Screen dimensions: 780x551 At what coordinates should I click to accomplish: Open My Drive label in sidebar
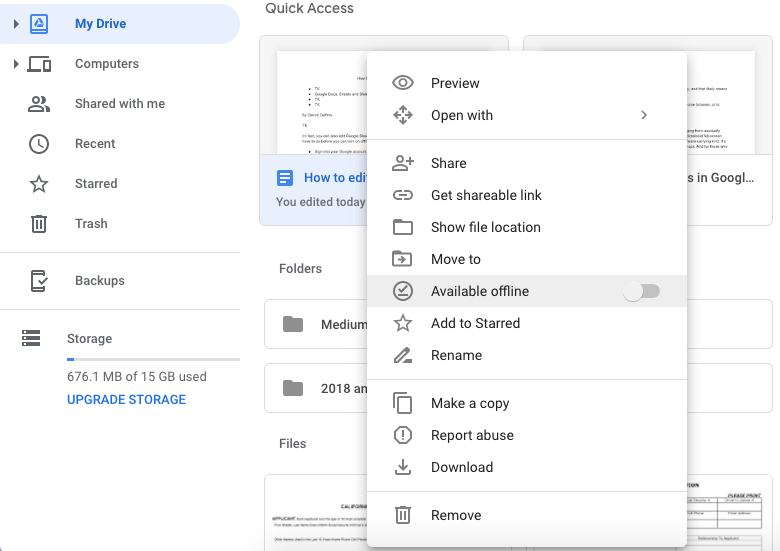click(x=100, y=23)
